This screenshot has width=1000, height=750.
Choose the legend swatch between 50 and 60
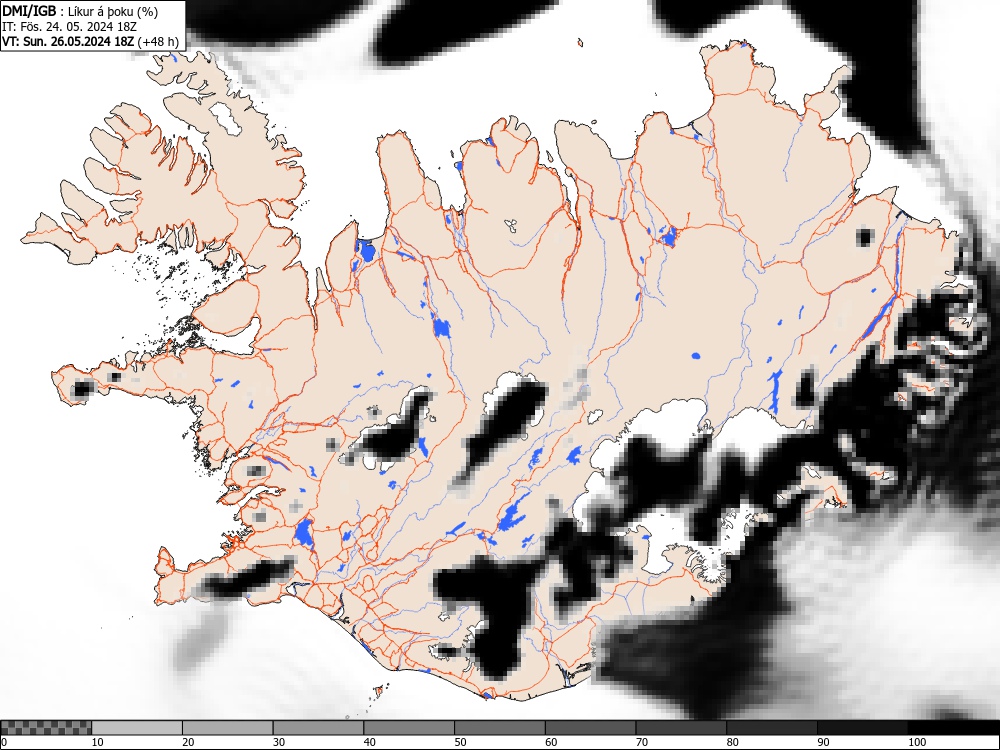pyautogui.click(x=499, y=728)
